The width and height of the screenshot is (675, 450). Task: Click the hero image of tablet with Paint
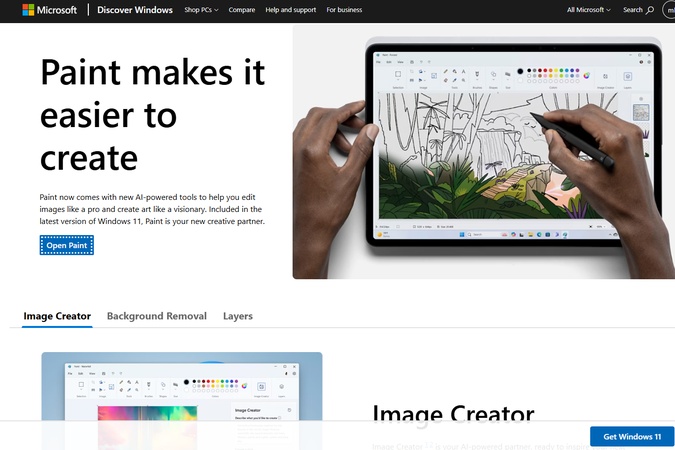pos(483,152)
